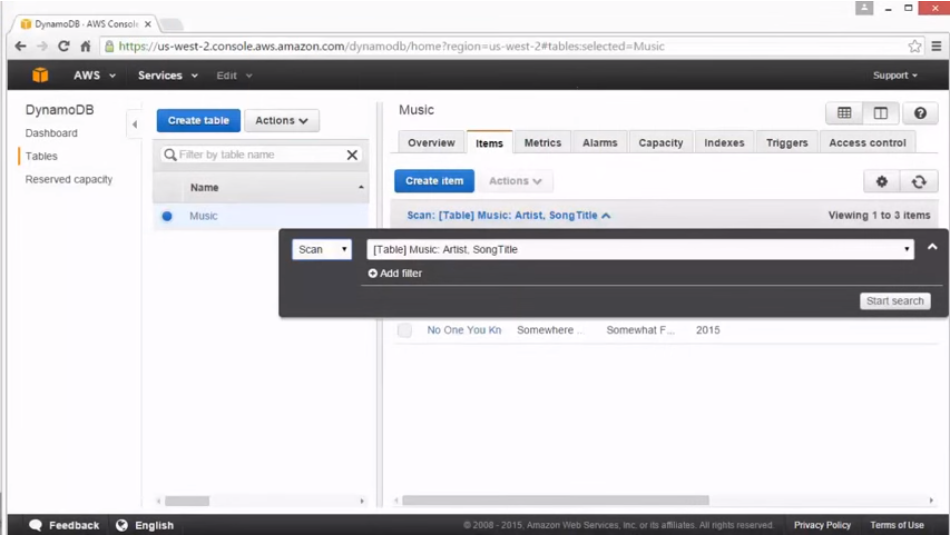This screenshot has height=536, width=952.
Task: Open the Support dropdown menu
Action: click(x=895, y=75)
